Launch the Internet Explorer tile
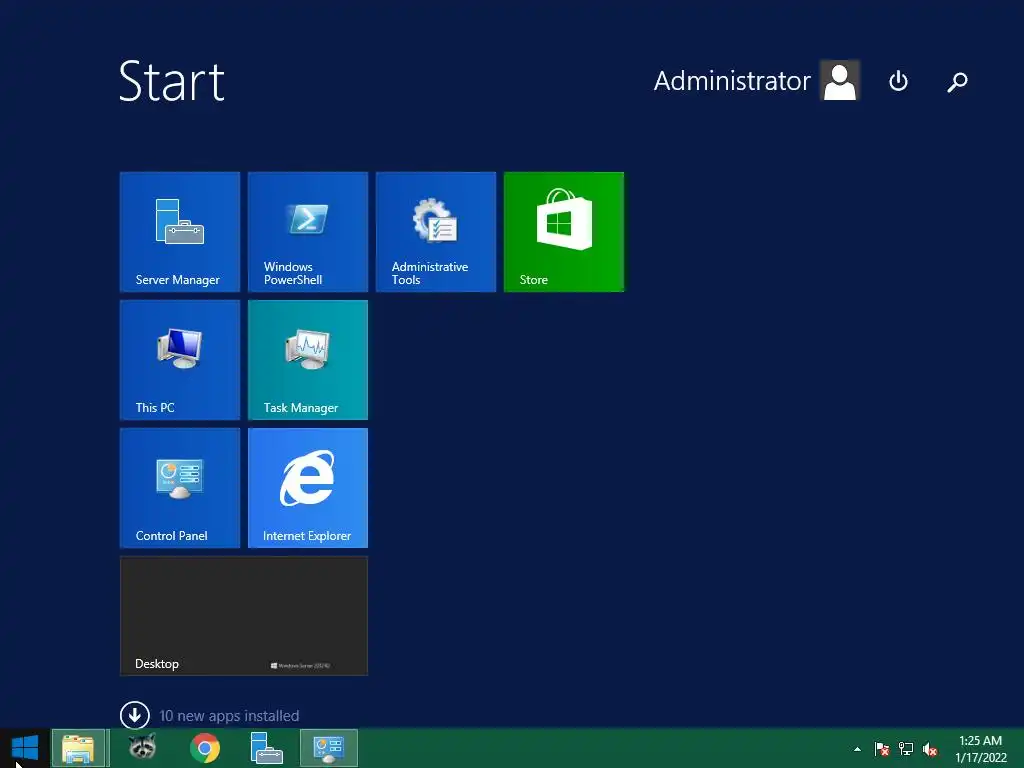 tap(308, 488)
